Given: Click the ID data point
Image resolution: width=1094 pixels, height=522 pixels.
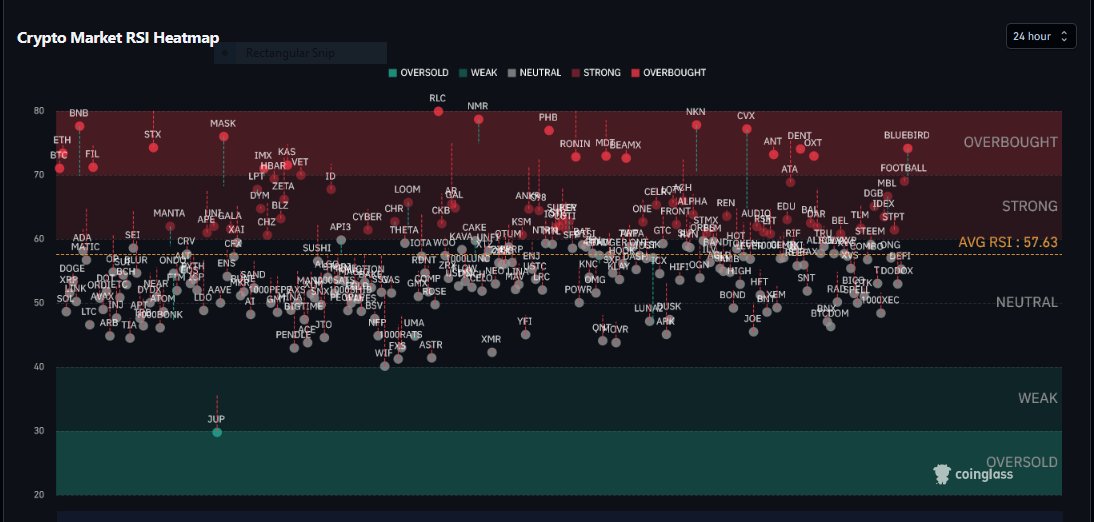Looking at the screenshot, I should (331, 189).
